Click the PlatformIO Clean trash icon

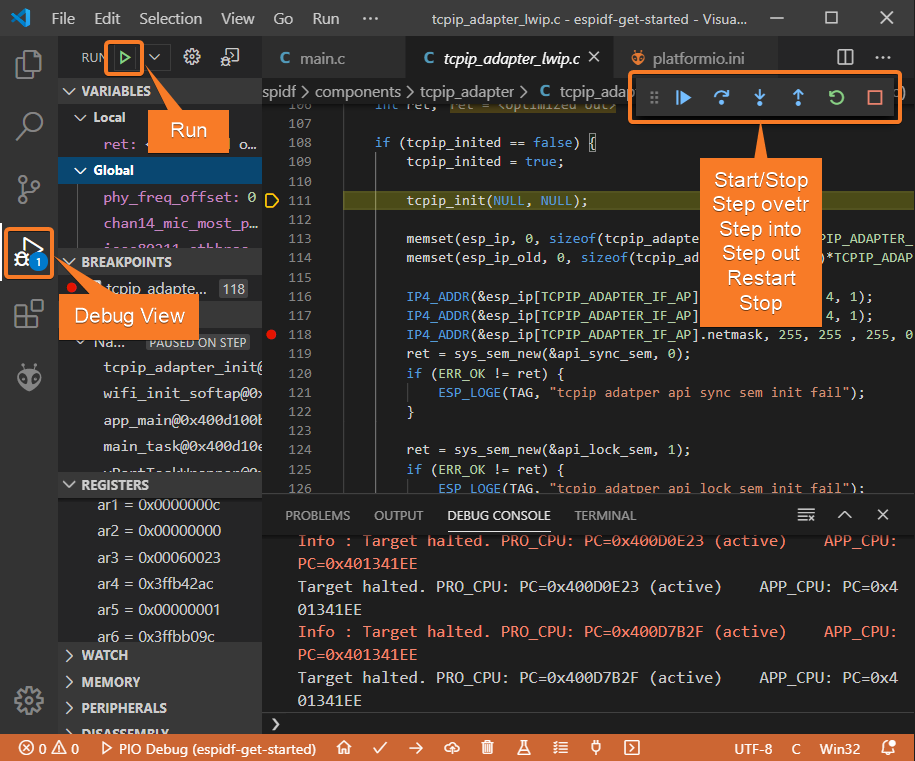click(x=487, y=748)
